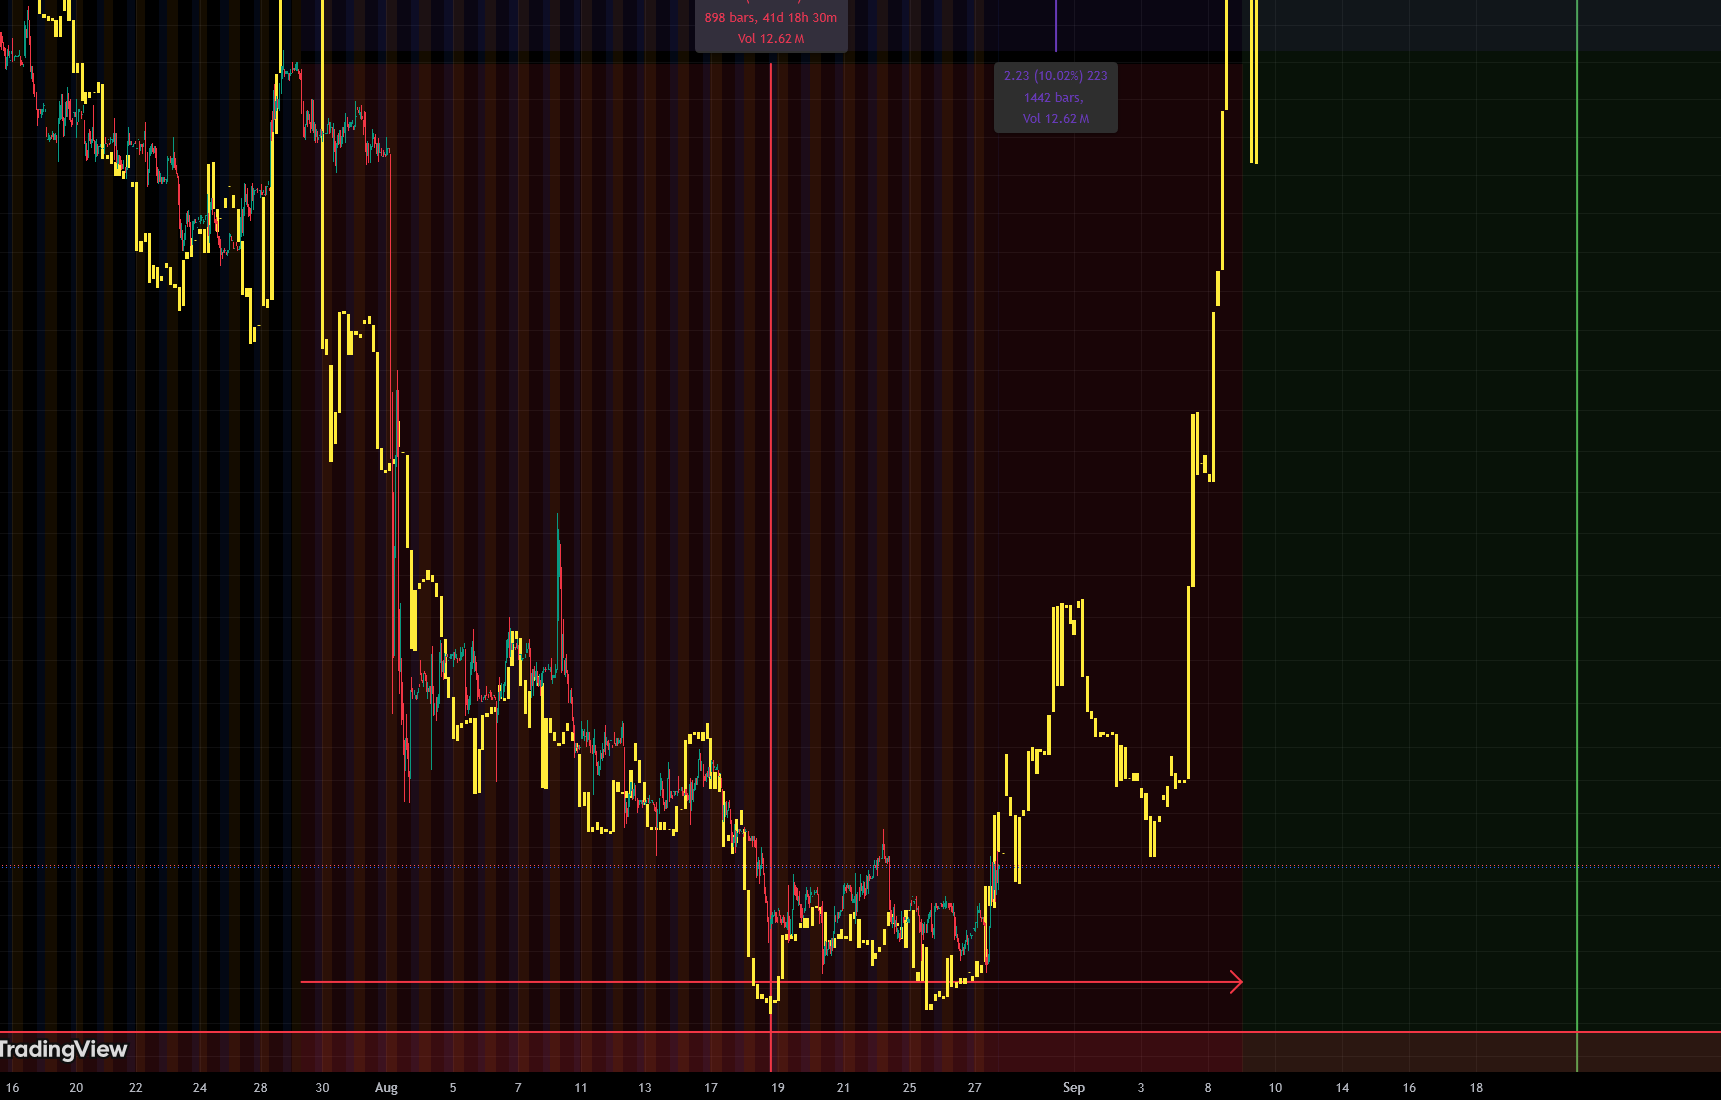Click date "5" on the time axis
The height and width of the screenshot is (1100, 1721).
pyautogui.click(x=453, y=1088)
